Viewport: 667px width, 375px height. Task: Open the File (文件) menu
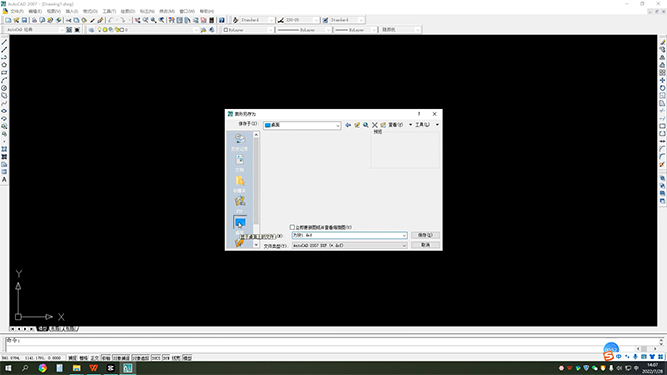click(17, 11)
